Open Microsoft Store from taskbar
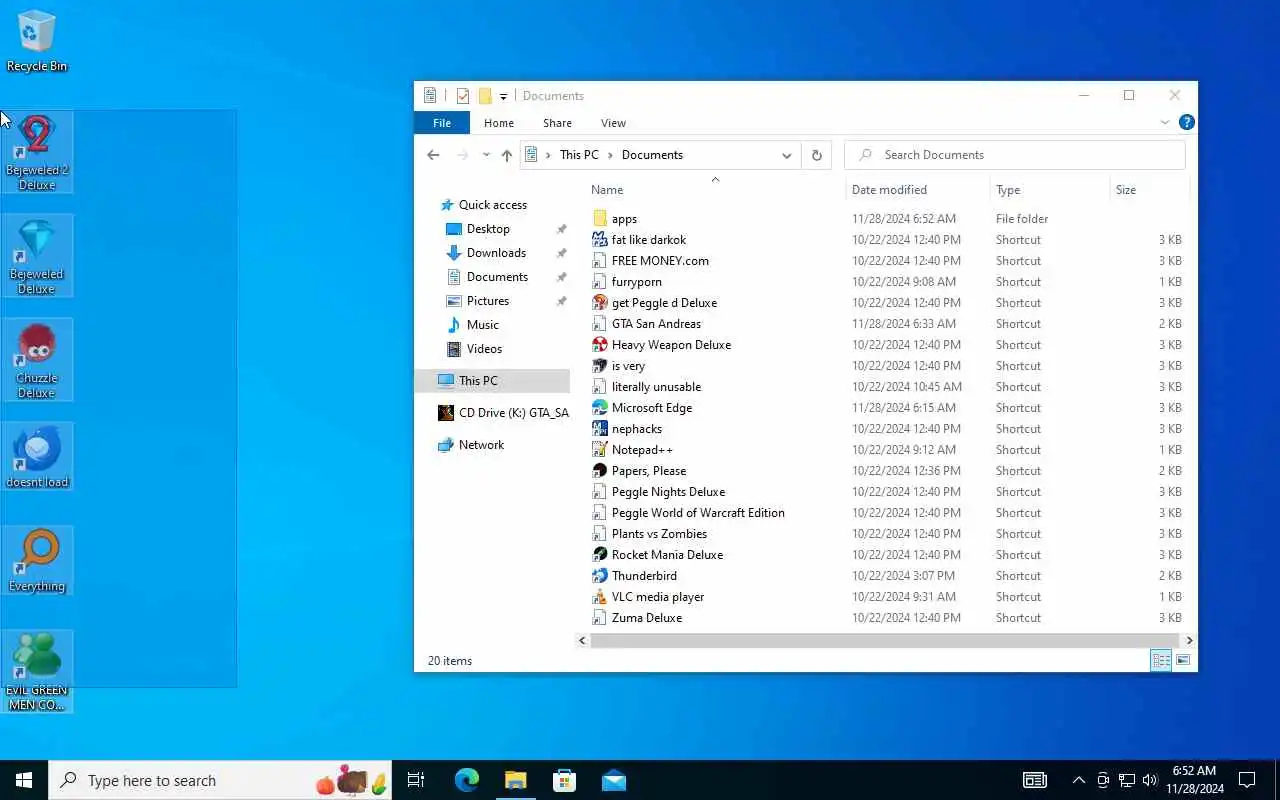The width and height of the screenshot is (1280, 800). 564,780
